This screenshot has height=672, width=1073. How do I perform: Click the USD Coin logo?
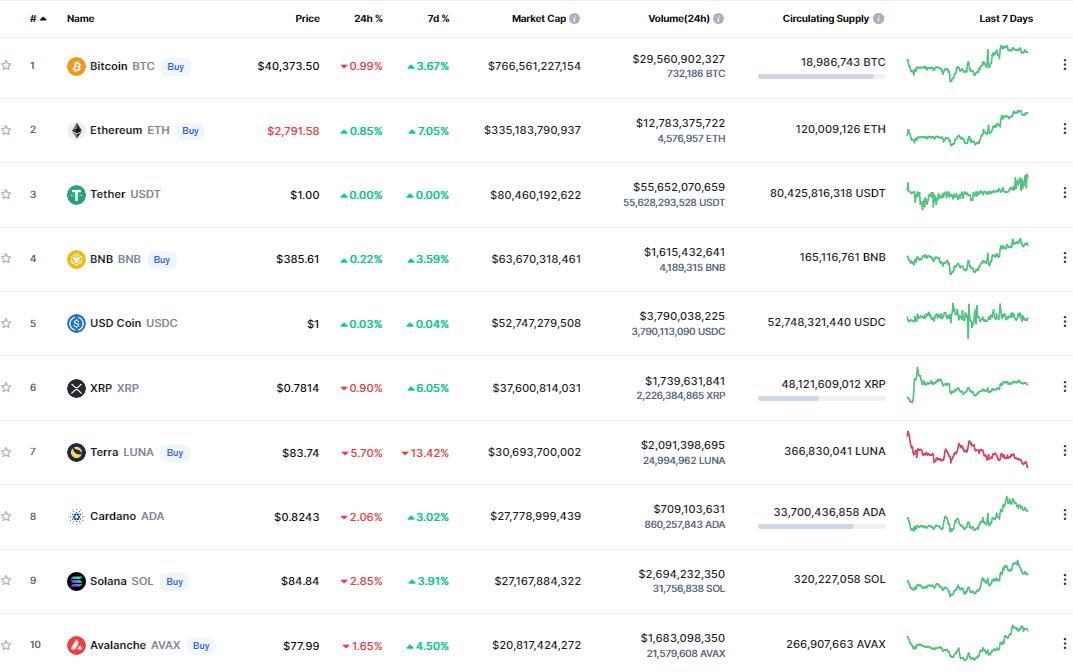[76, 324]
